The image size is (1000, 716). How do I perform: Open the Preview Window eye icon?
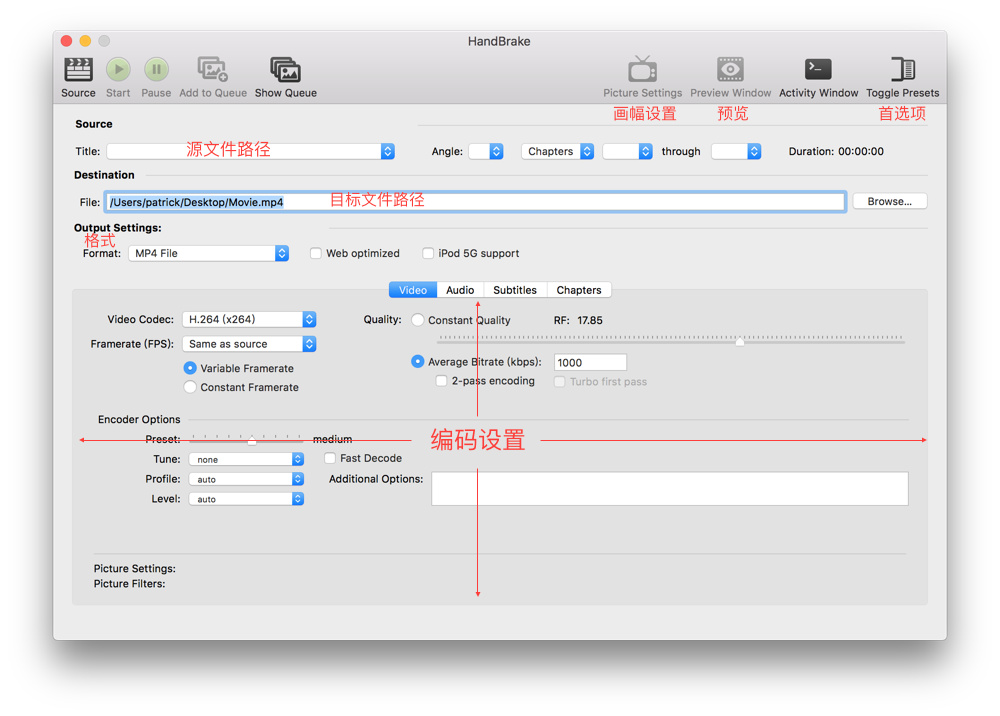pos(730,69)
